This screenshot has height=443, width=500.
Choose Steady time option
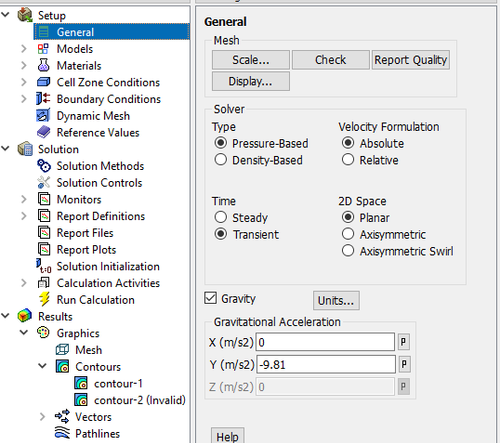(221, 217)
